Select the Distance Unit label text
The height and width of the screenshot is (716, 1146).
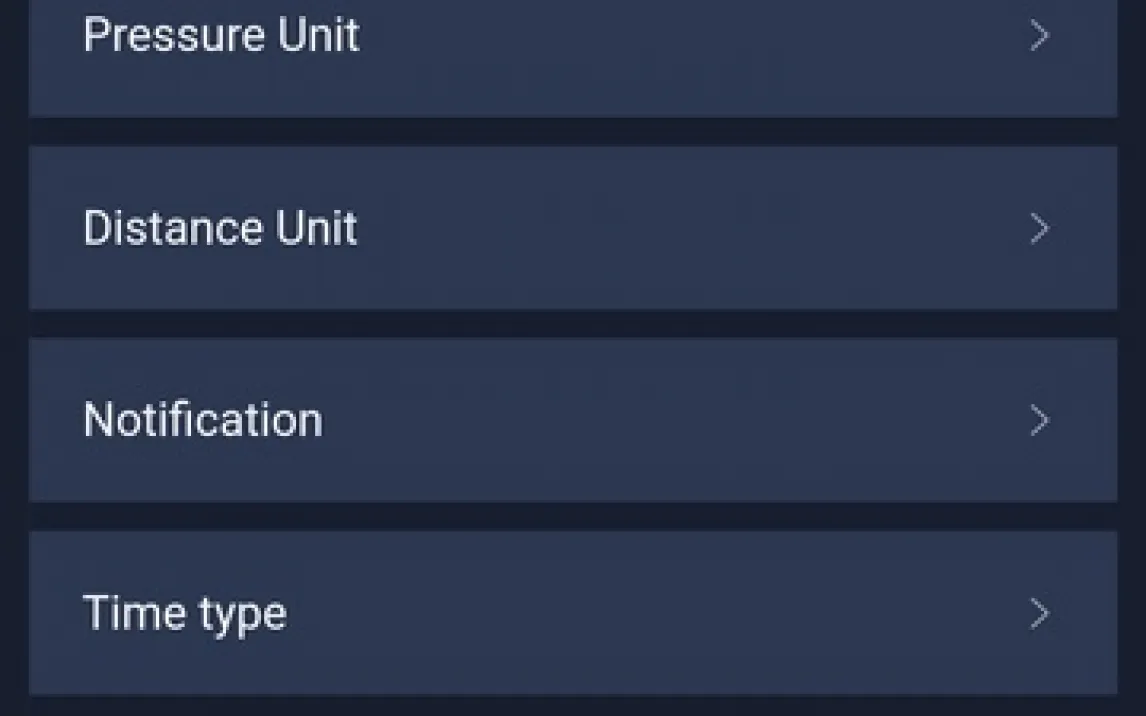pos(220,228)
